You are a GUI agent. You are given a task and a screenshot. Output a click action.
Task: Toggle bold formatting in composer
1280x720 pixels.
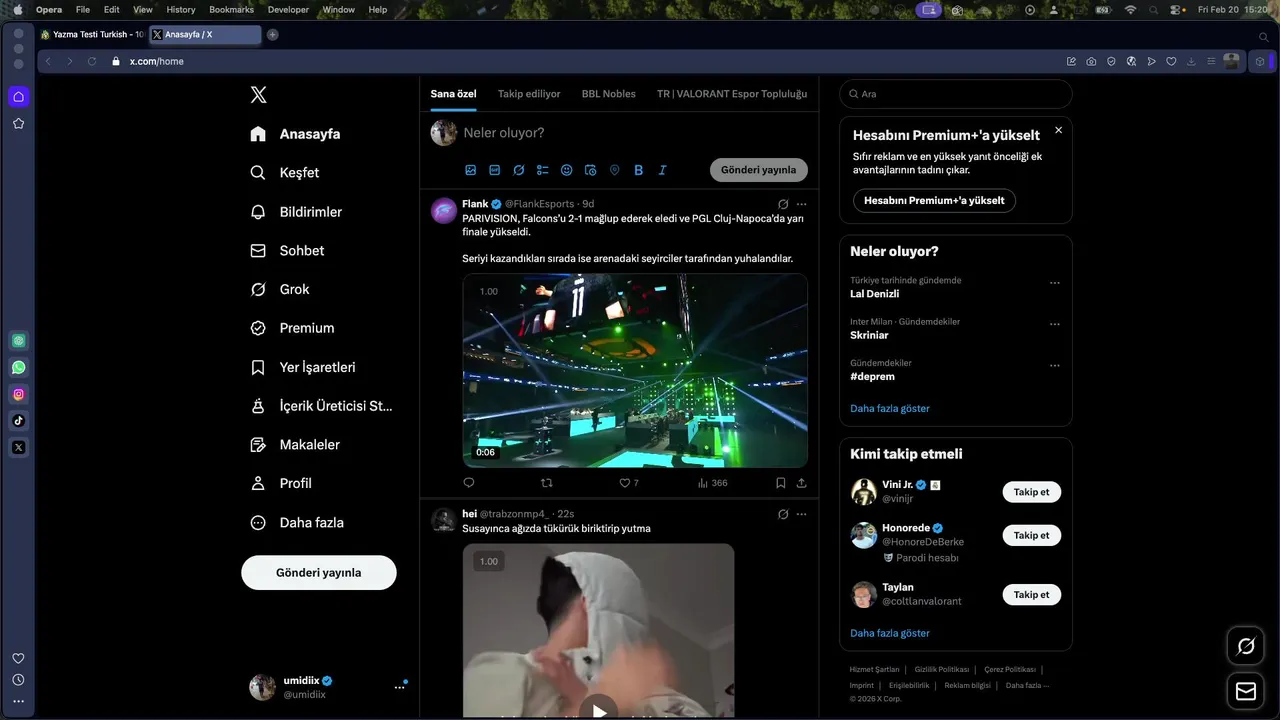[639, 170]
